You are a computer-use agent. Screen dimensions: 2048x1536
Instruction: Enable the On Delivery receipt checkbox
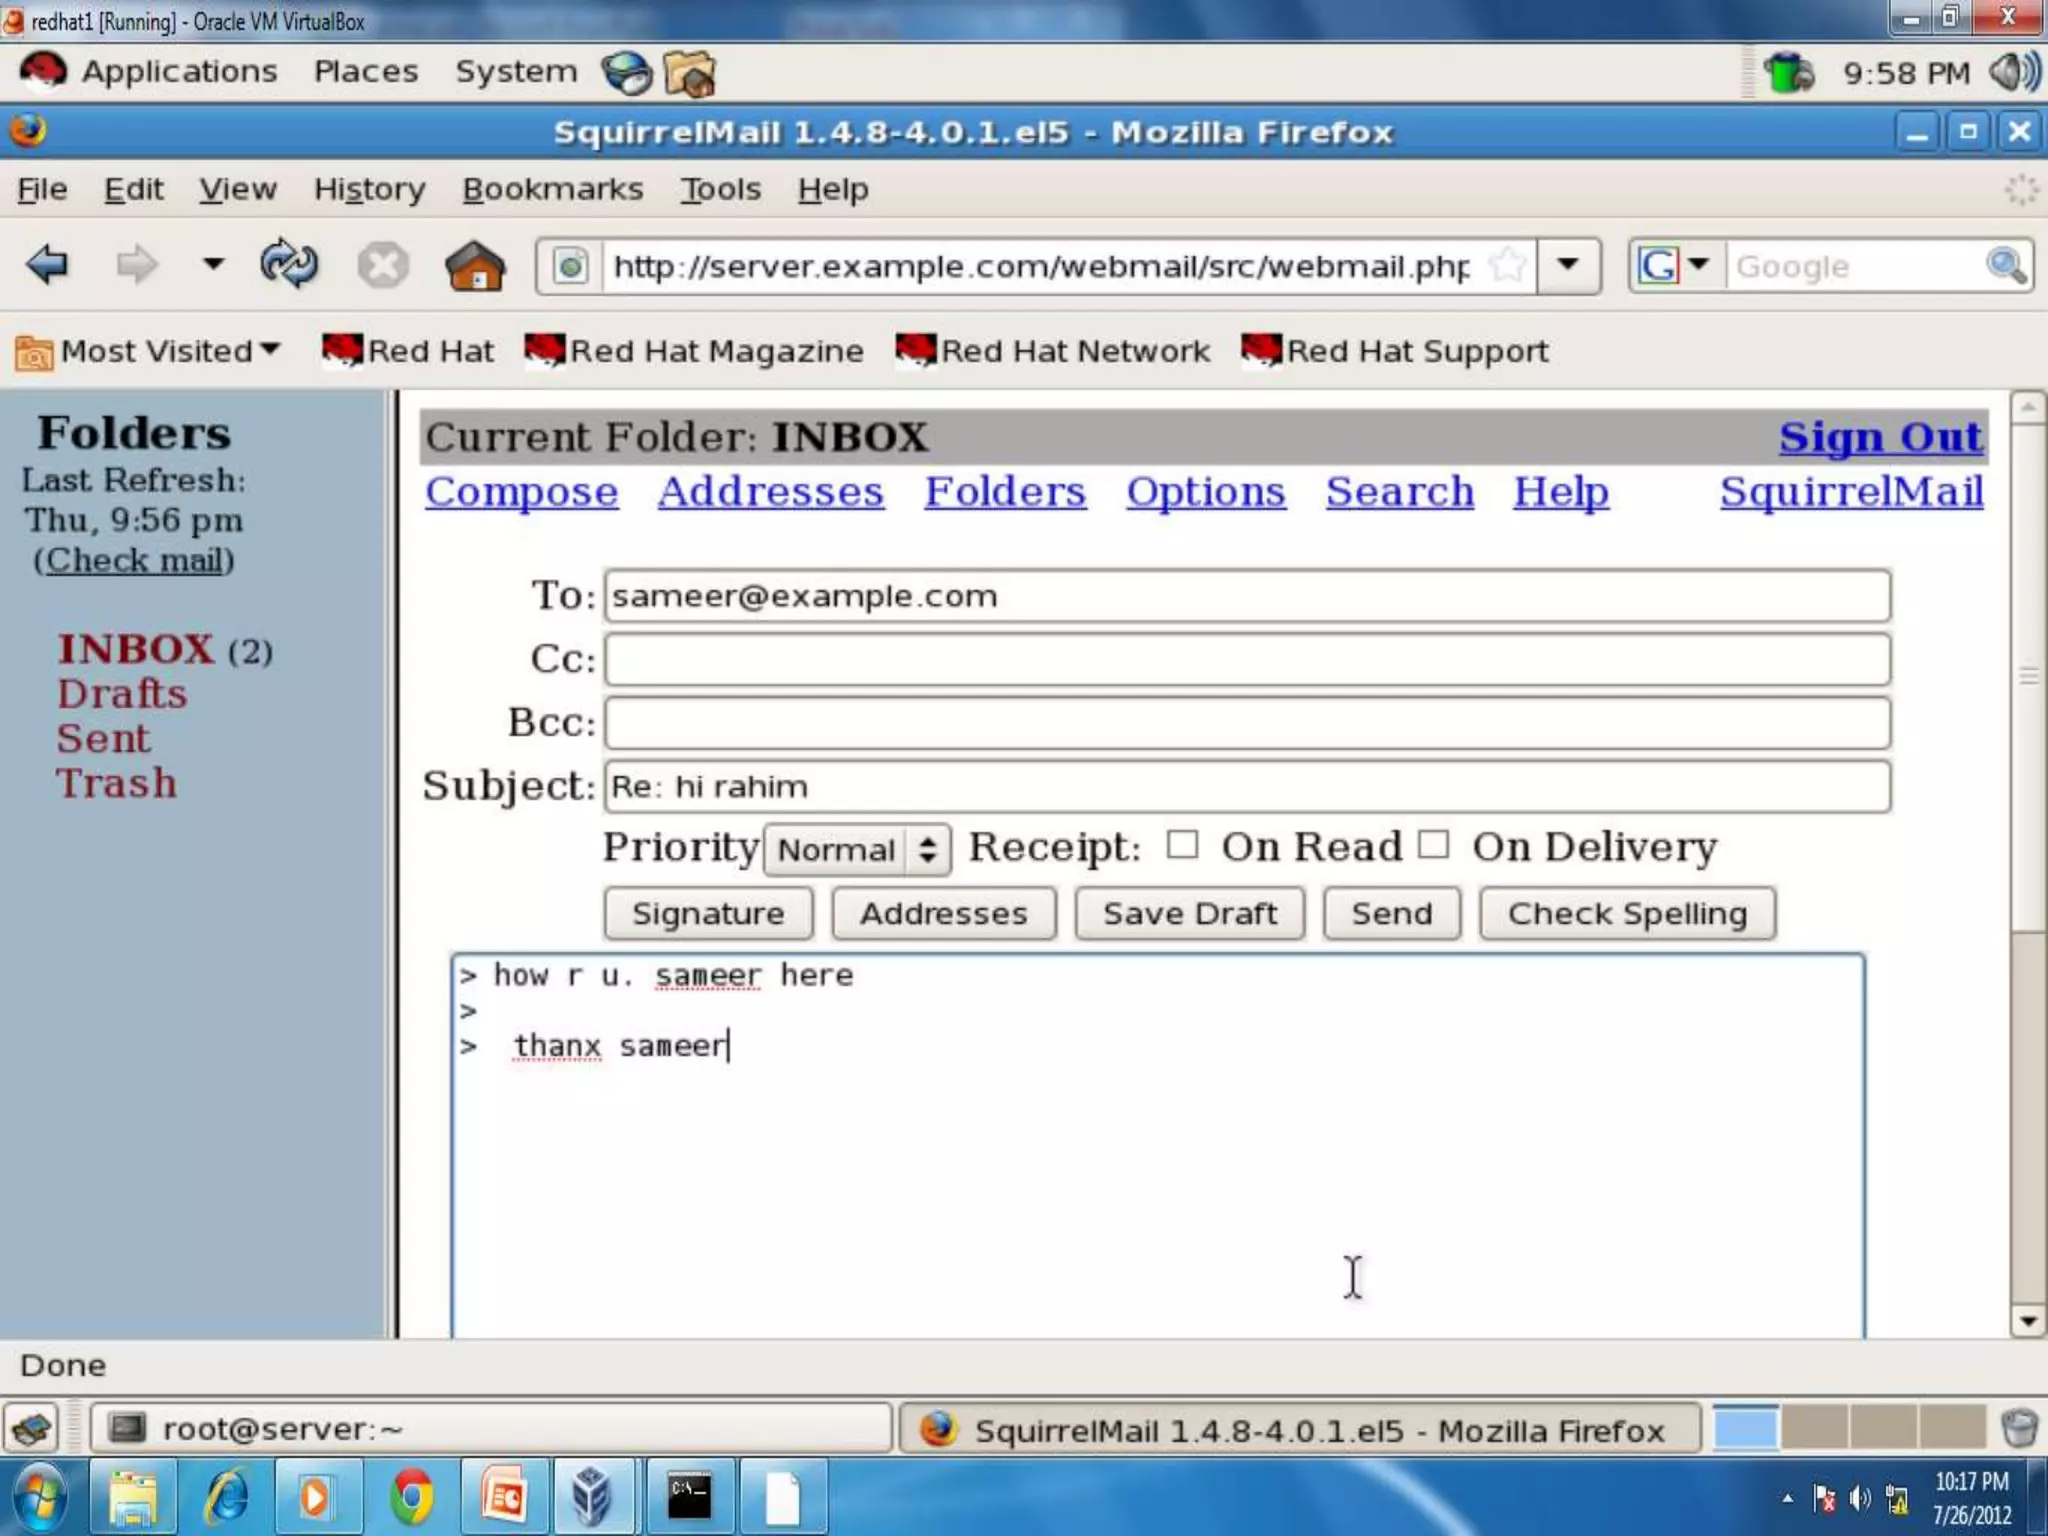click(1433, 845)
